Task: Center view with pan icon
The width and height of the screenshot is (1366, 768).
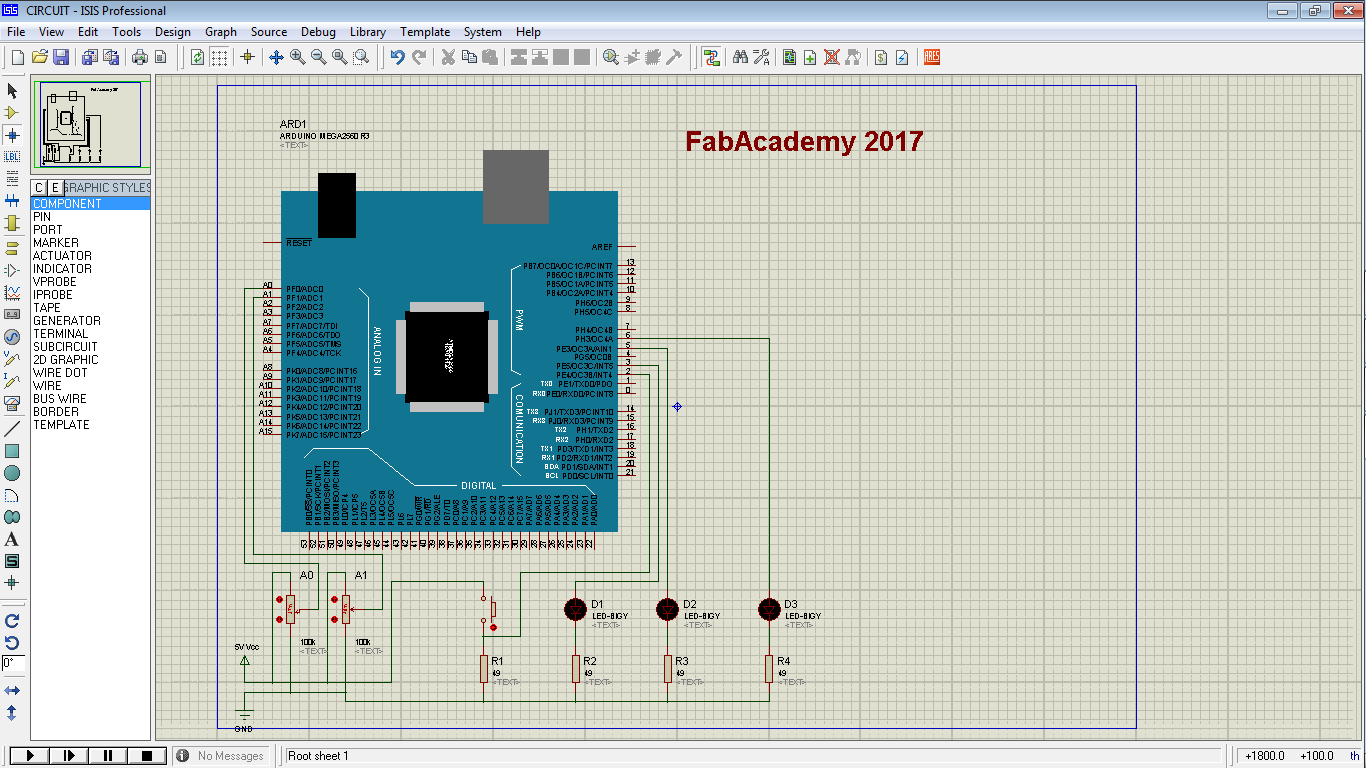Action: tap(277, 57)
